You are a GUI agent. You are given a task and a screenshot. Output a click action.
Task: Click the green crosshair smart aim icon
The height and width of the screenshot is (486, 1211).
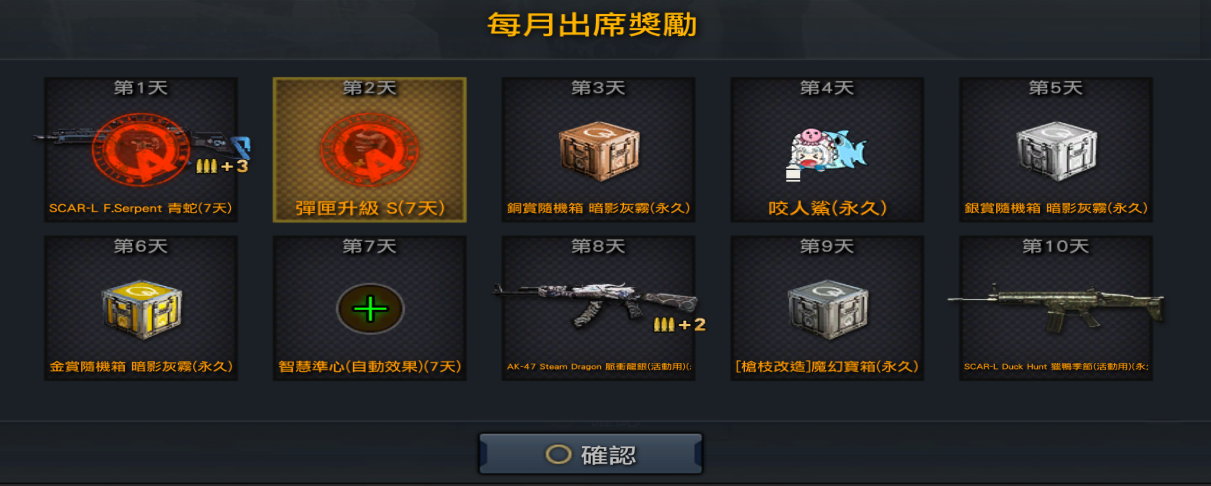pos(370,309)
